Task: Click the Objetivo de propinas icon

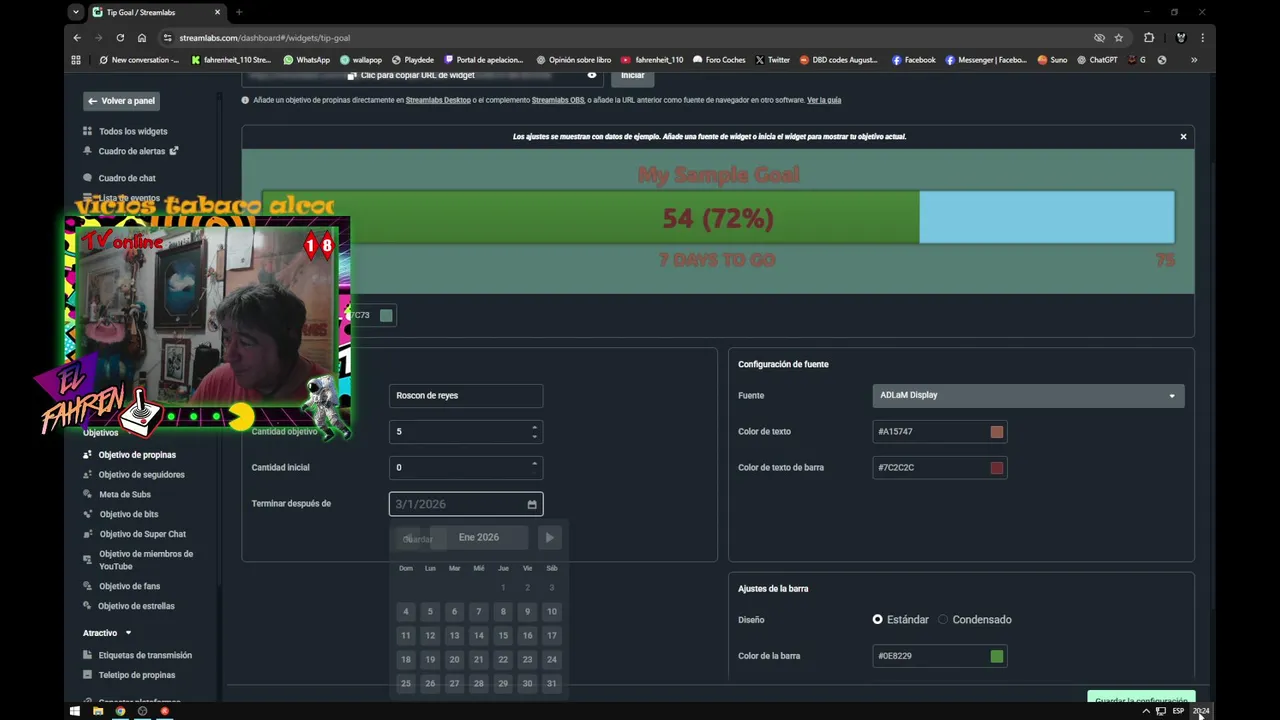Action: tap(87, 455)
